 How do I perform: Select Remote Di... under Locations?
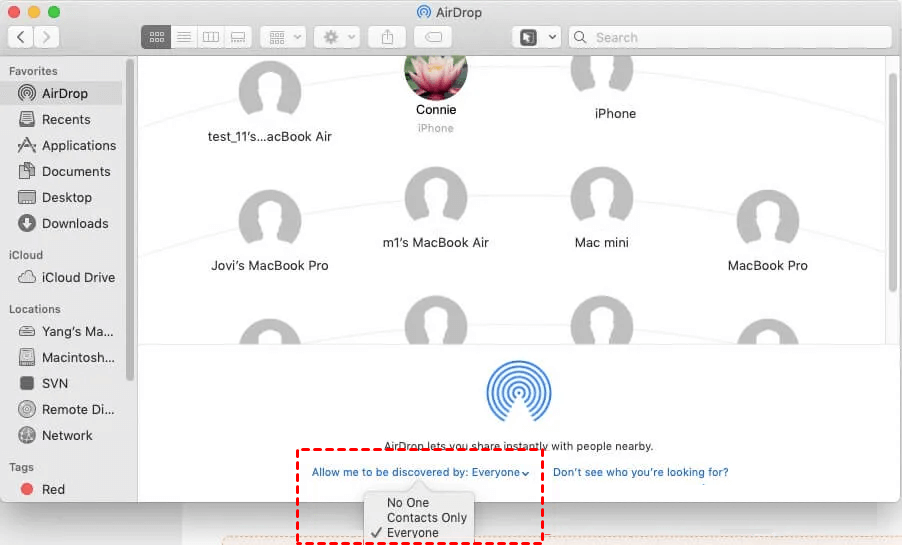[61, 409]
